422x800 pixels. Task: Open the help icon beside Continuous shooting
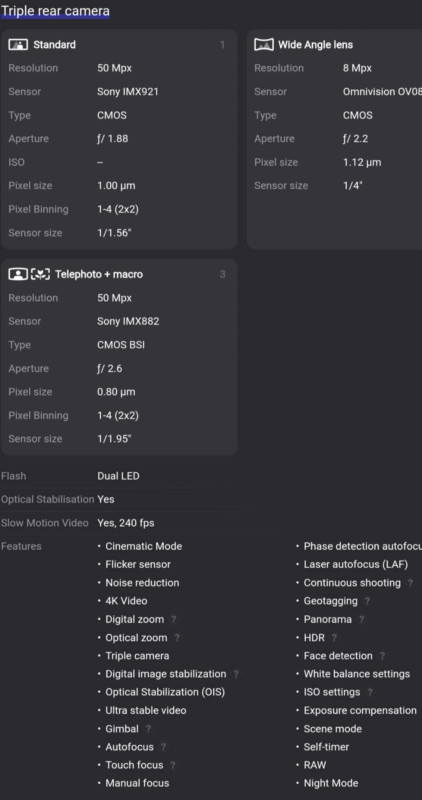pyautogui.click(x=410, y=583)
